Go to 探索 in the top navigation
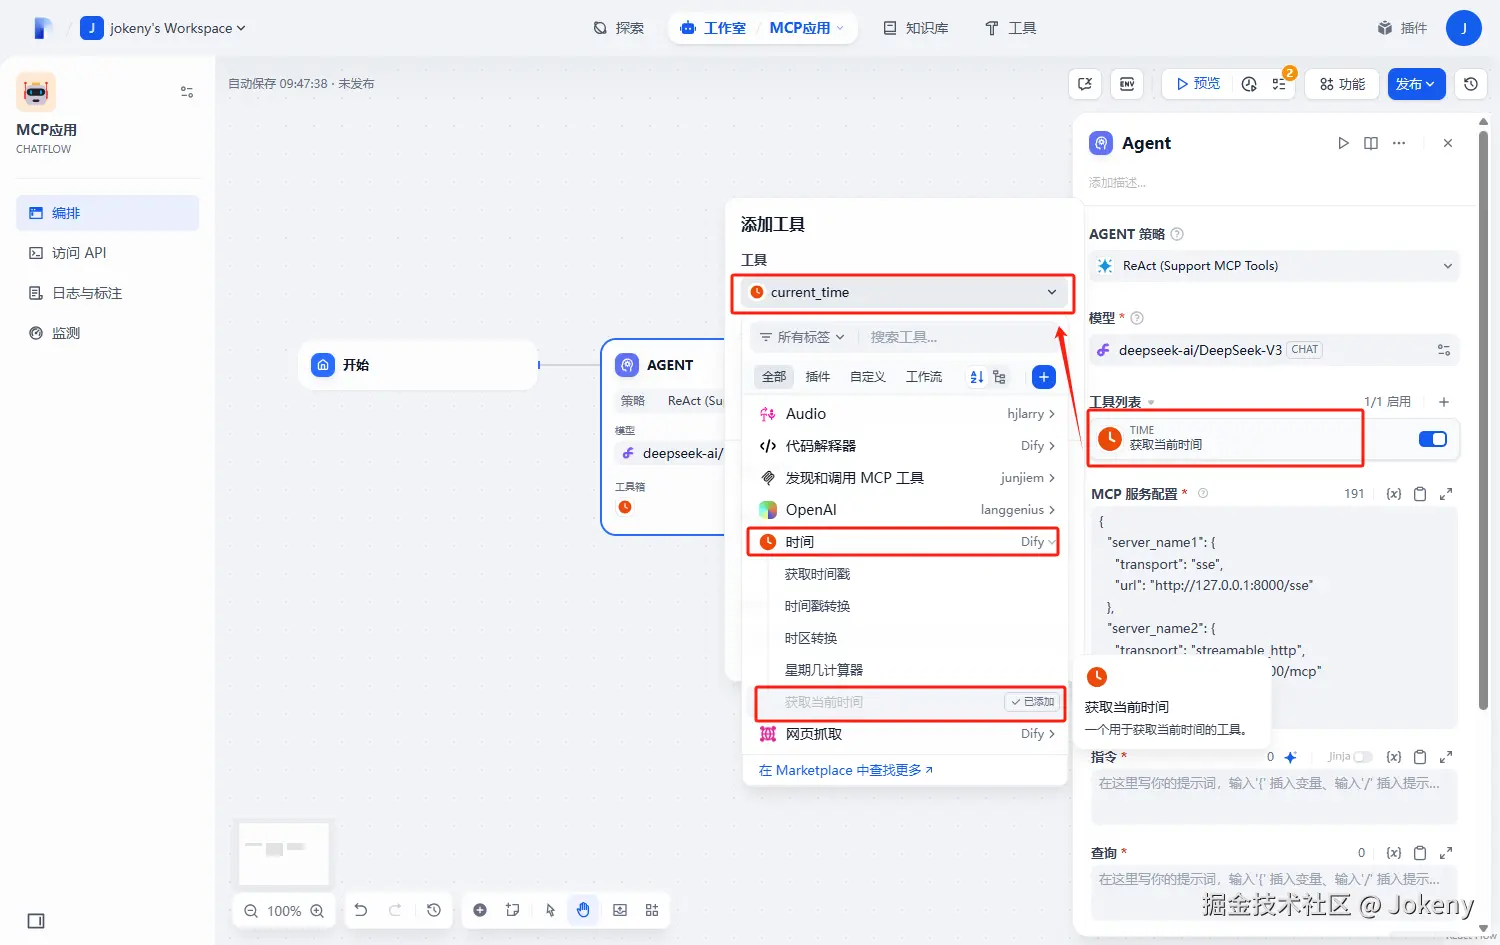 point(619,28)
